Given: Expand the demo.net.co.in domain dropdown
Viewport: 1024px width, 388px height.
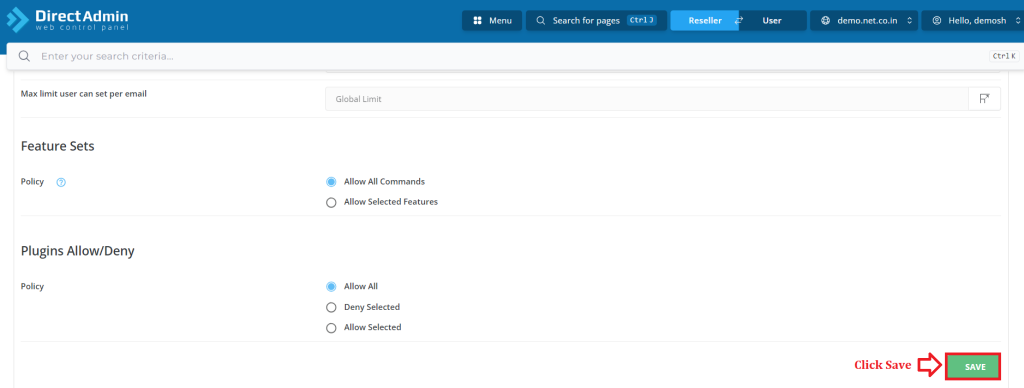Looking at the screenshot, I should click(x=864, y=21).
